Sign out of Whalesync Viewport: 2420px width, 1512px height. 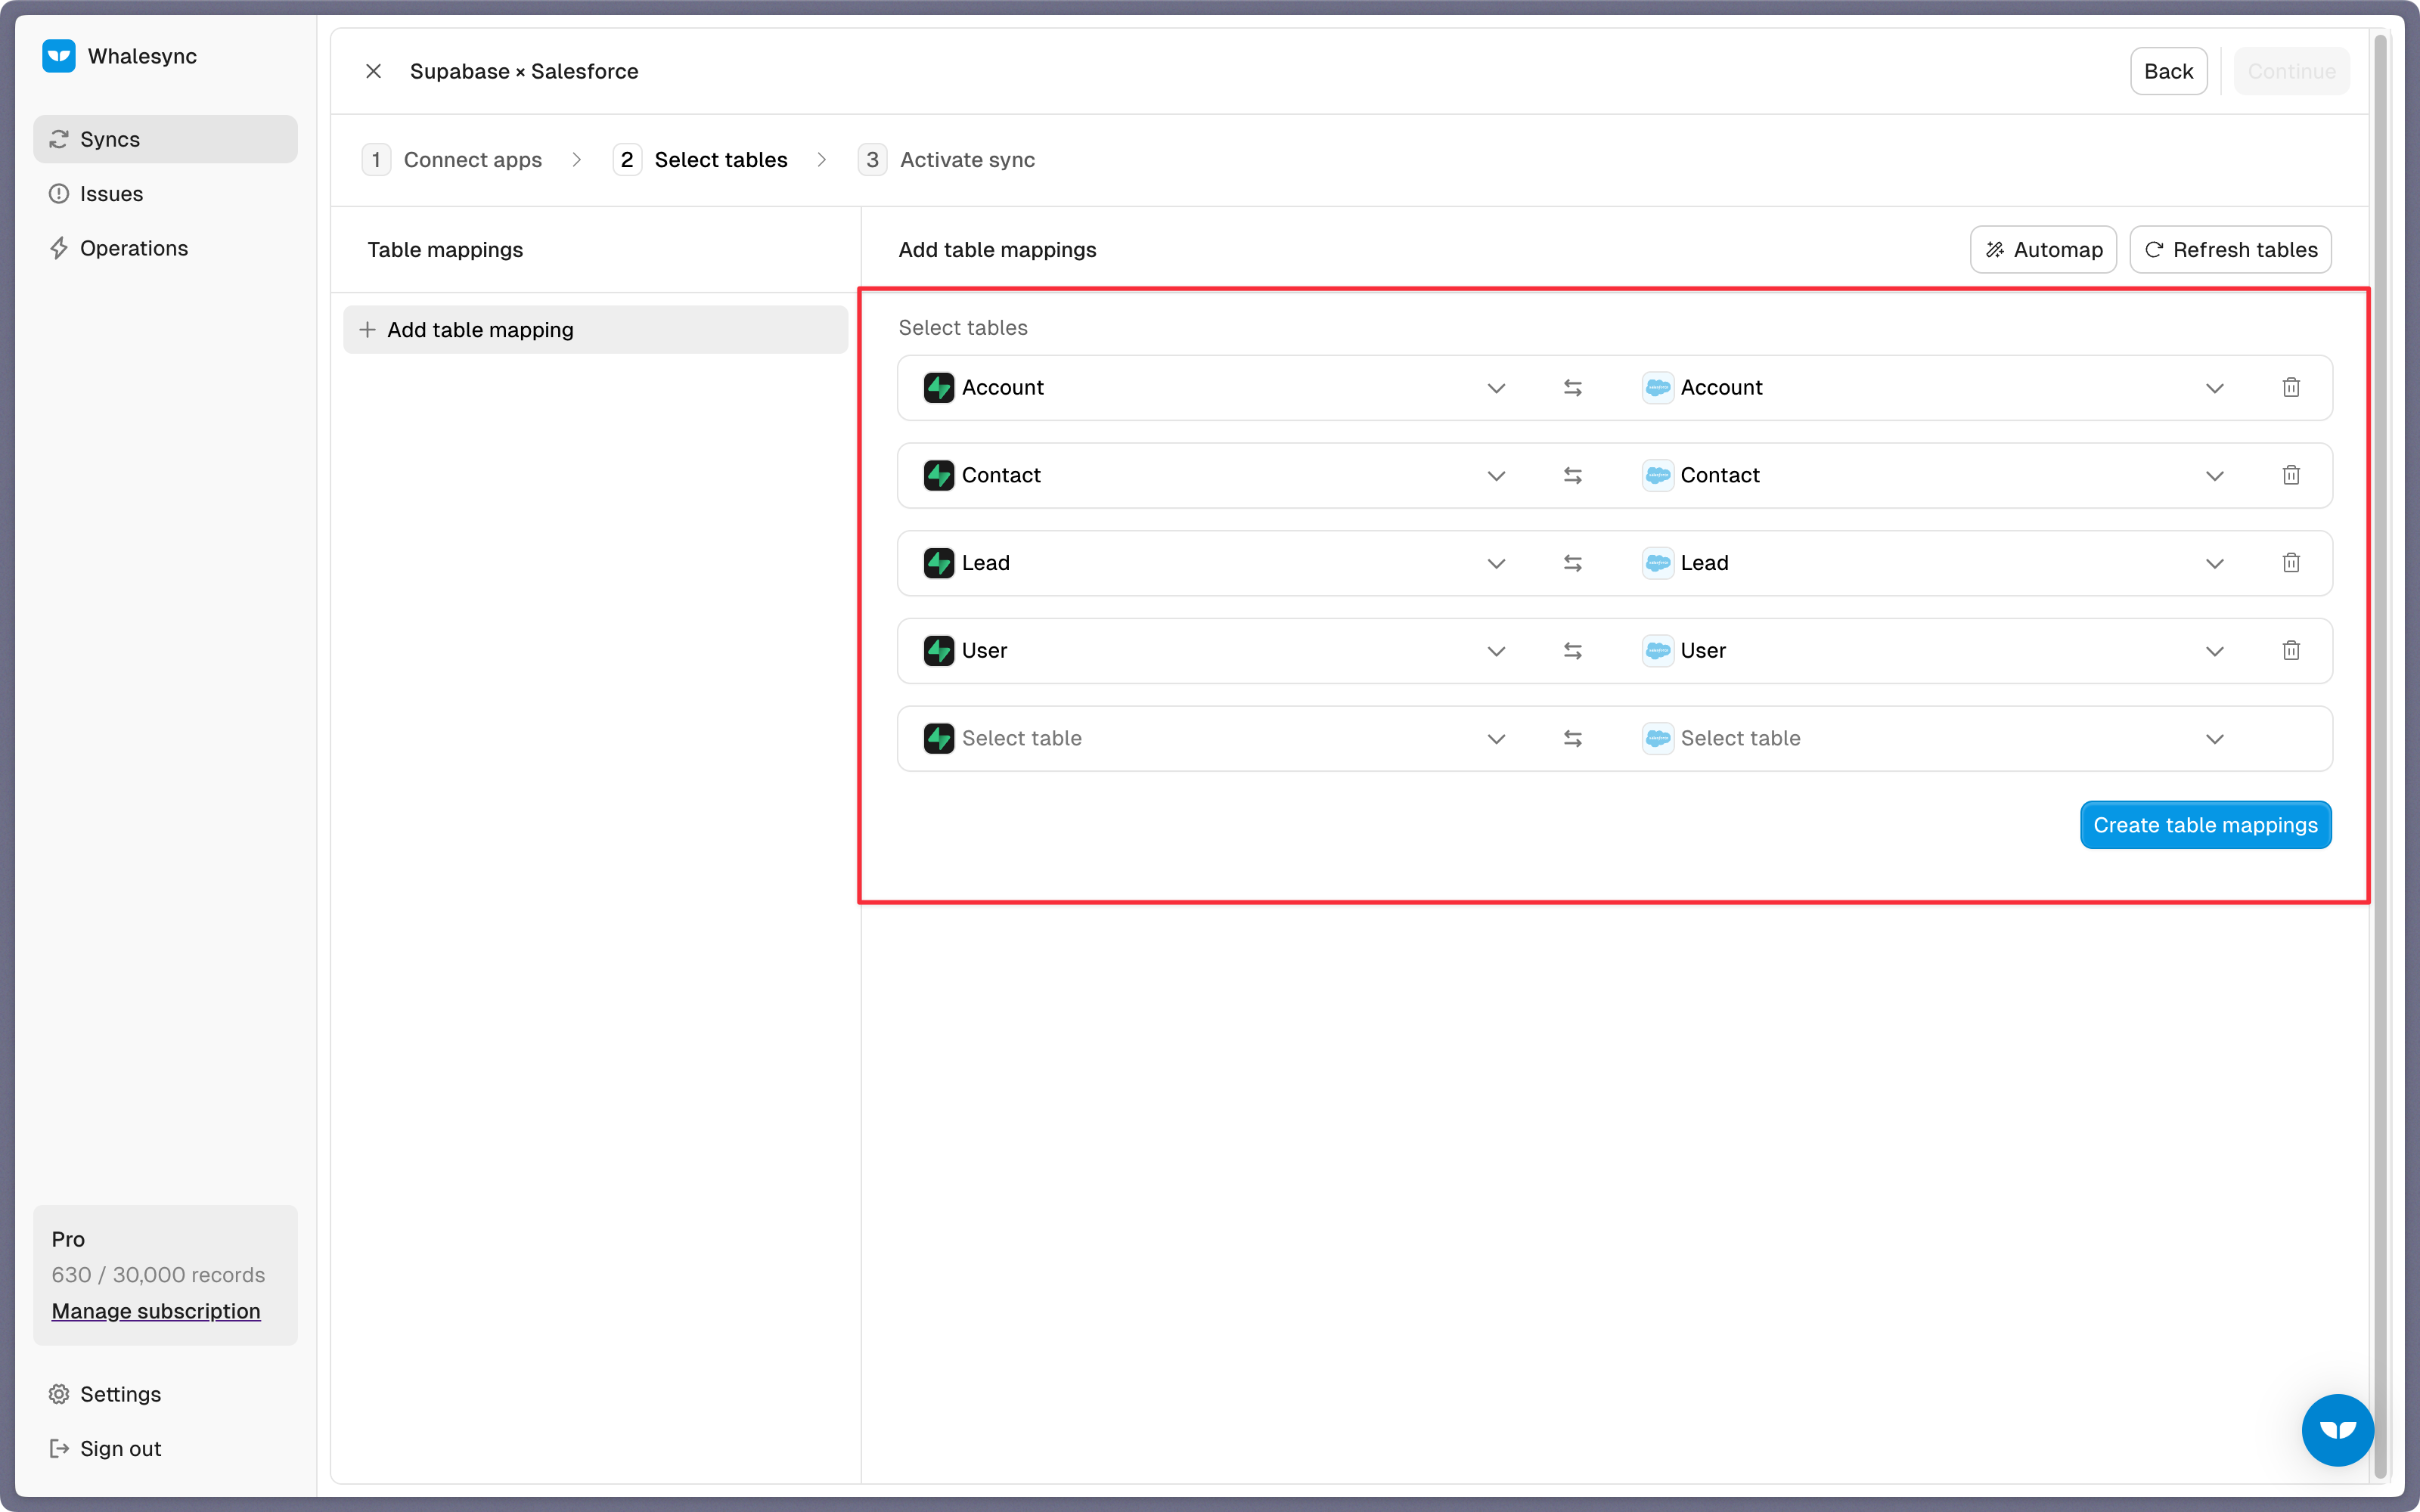[x=165, y=1448]
